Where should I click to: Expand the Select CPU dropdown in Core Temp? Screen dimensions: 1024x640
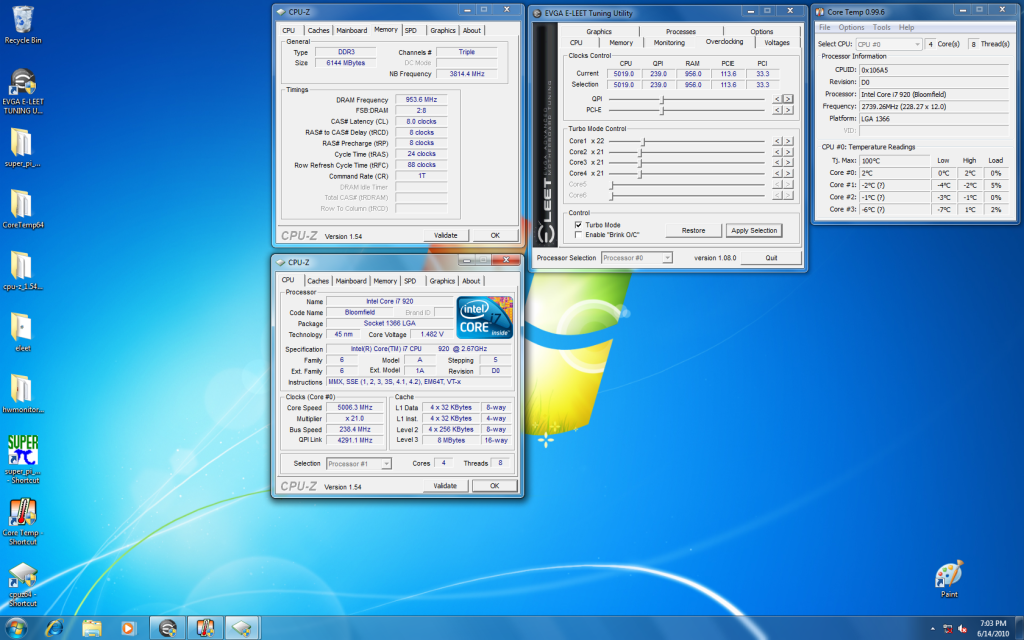pos(888,44)
